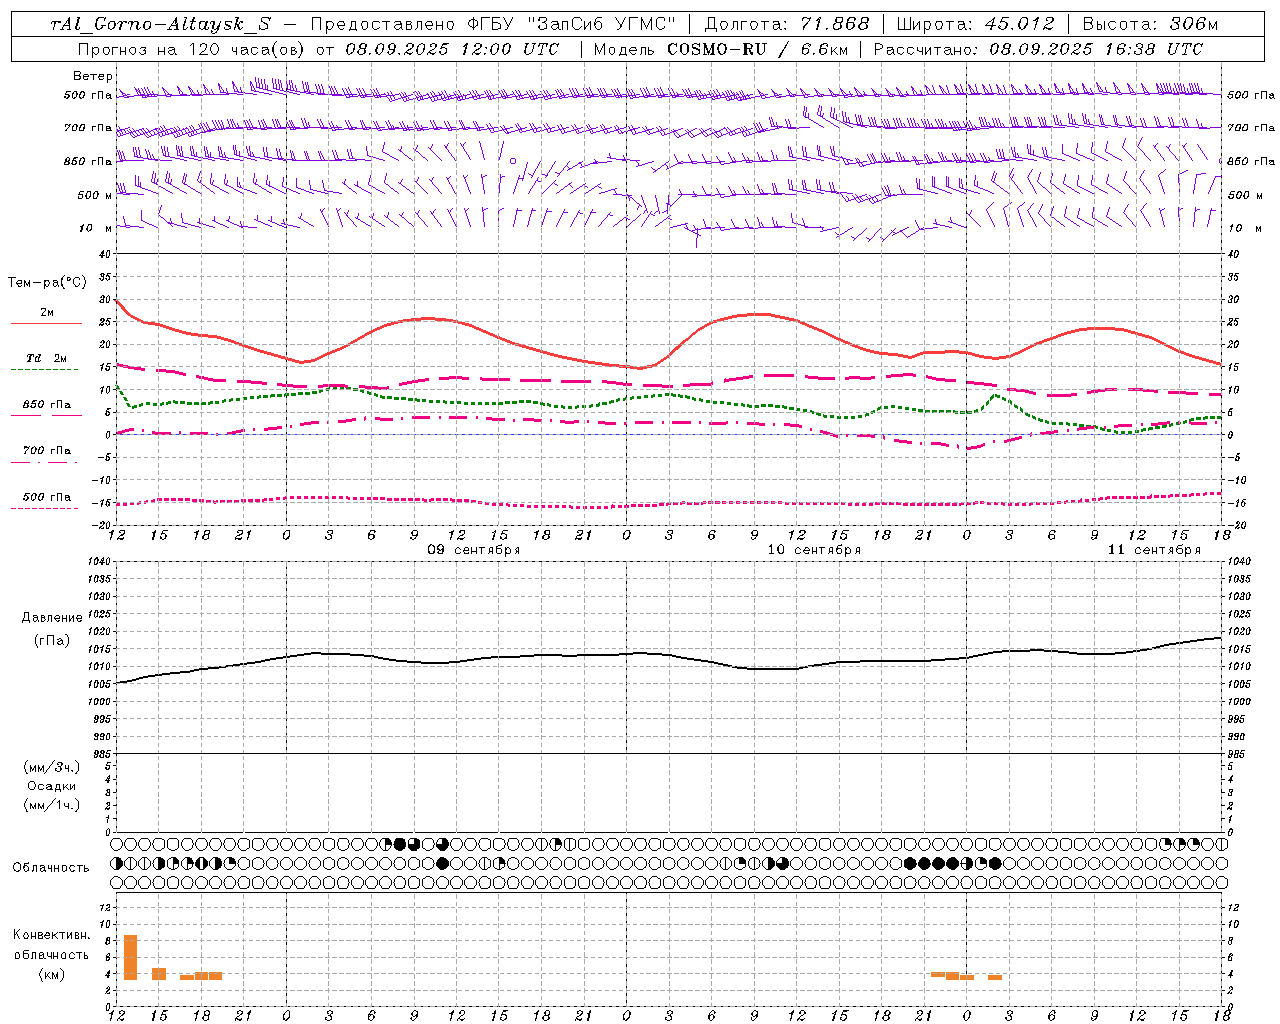Click the dashed Td 2м legend line
This screenshot has height=1024, width=1280.
point(46,370)
